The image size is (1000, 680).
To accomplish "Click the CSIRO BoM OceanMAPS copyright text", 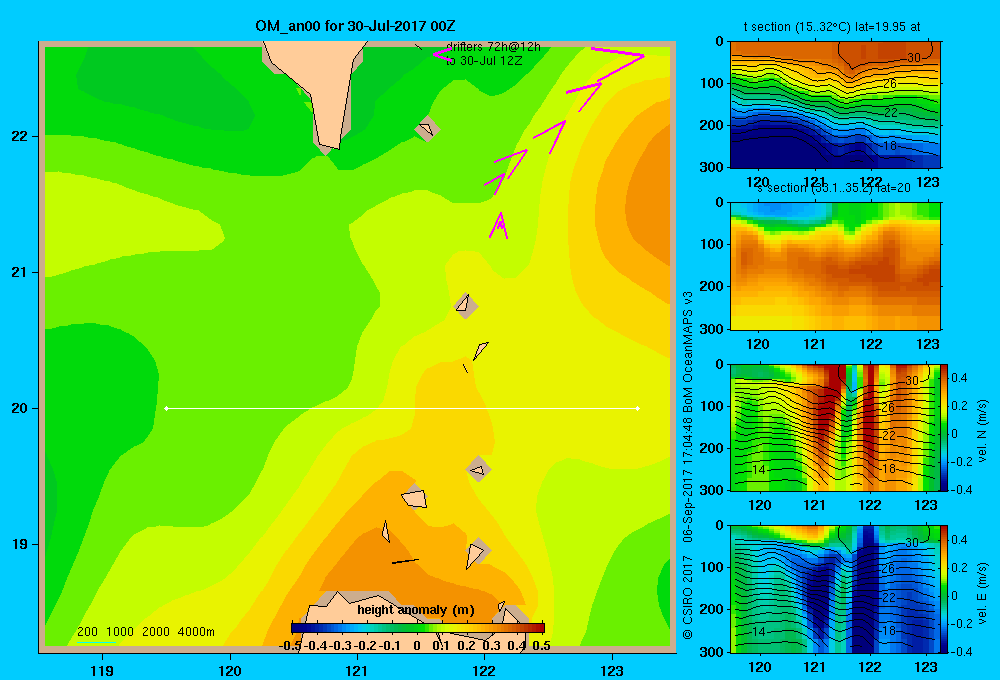I will 688,466.
